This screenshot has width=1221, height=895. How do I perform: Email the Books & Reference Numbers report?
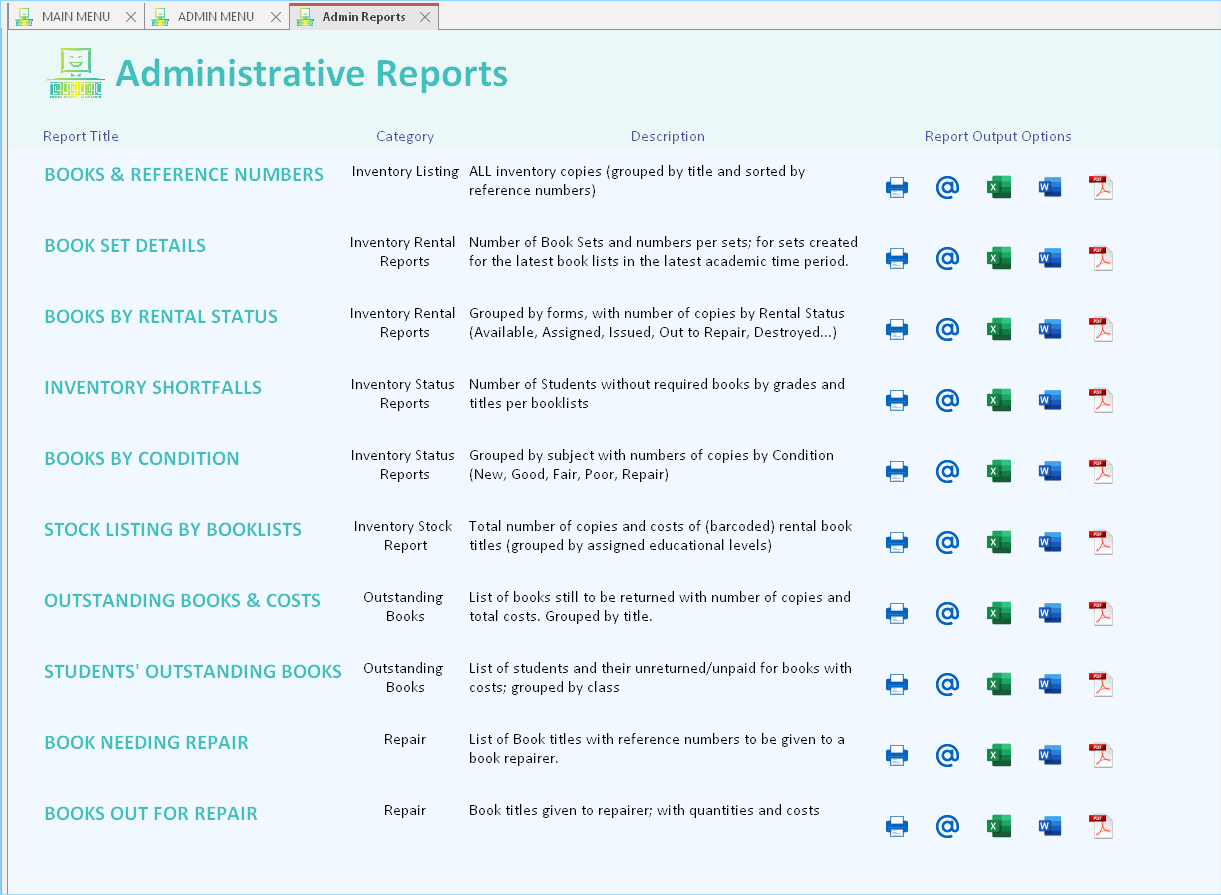coord(947,187)
